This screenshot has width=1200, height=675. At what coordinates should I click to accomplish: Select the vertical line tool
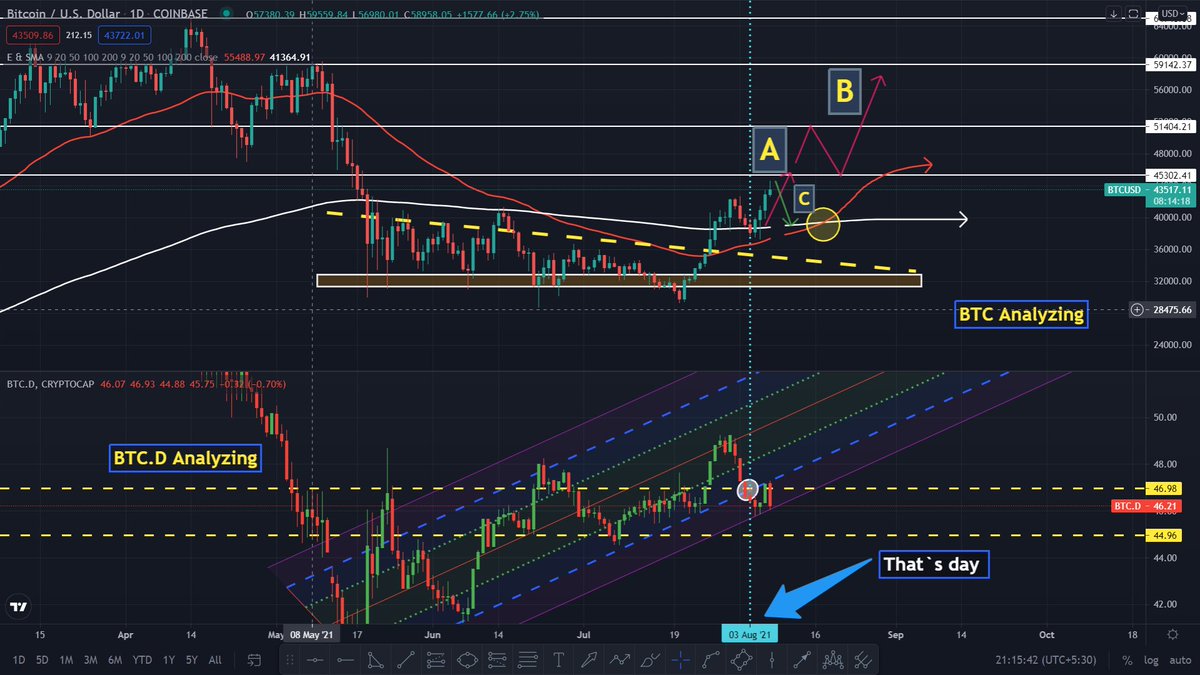[x=772, y=660]
